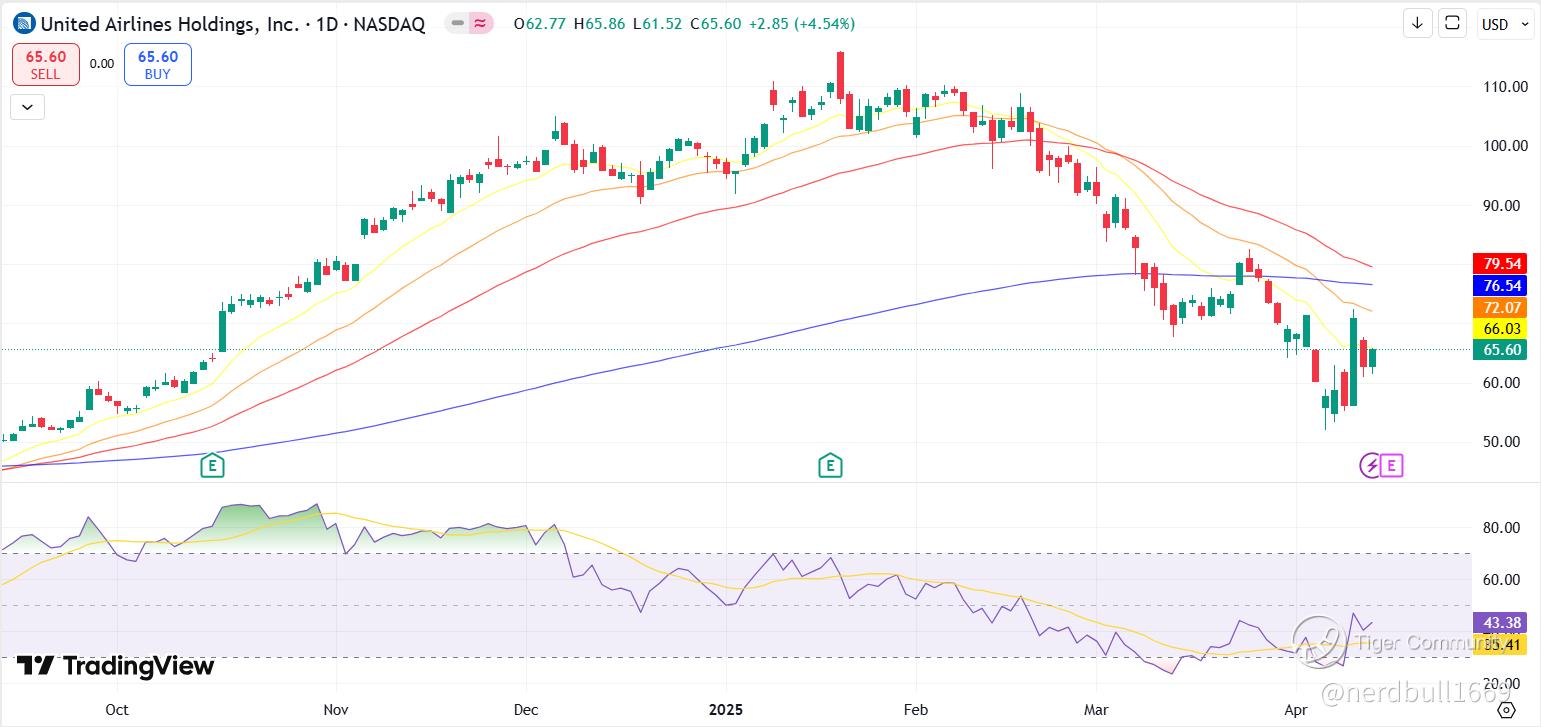Click the down arrow button beside USD
The width and height of the screenshot is (1541, 727).
tap(1417, 24)
